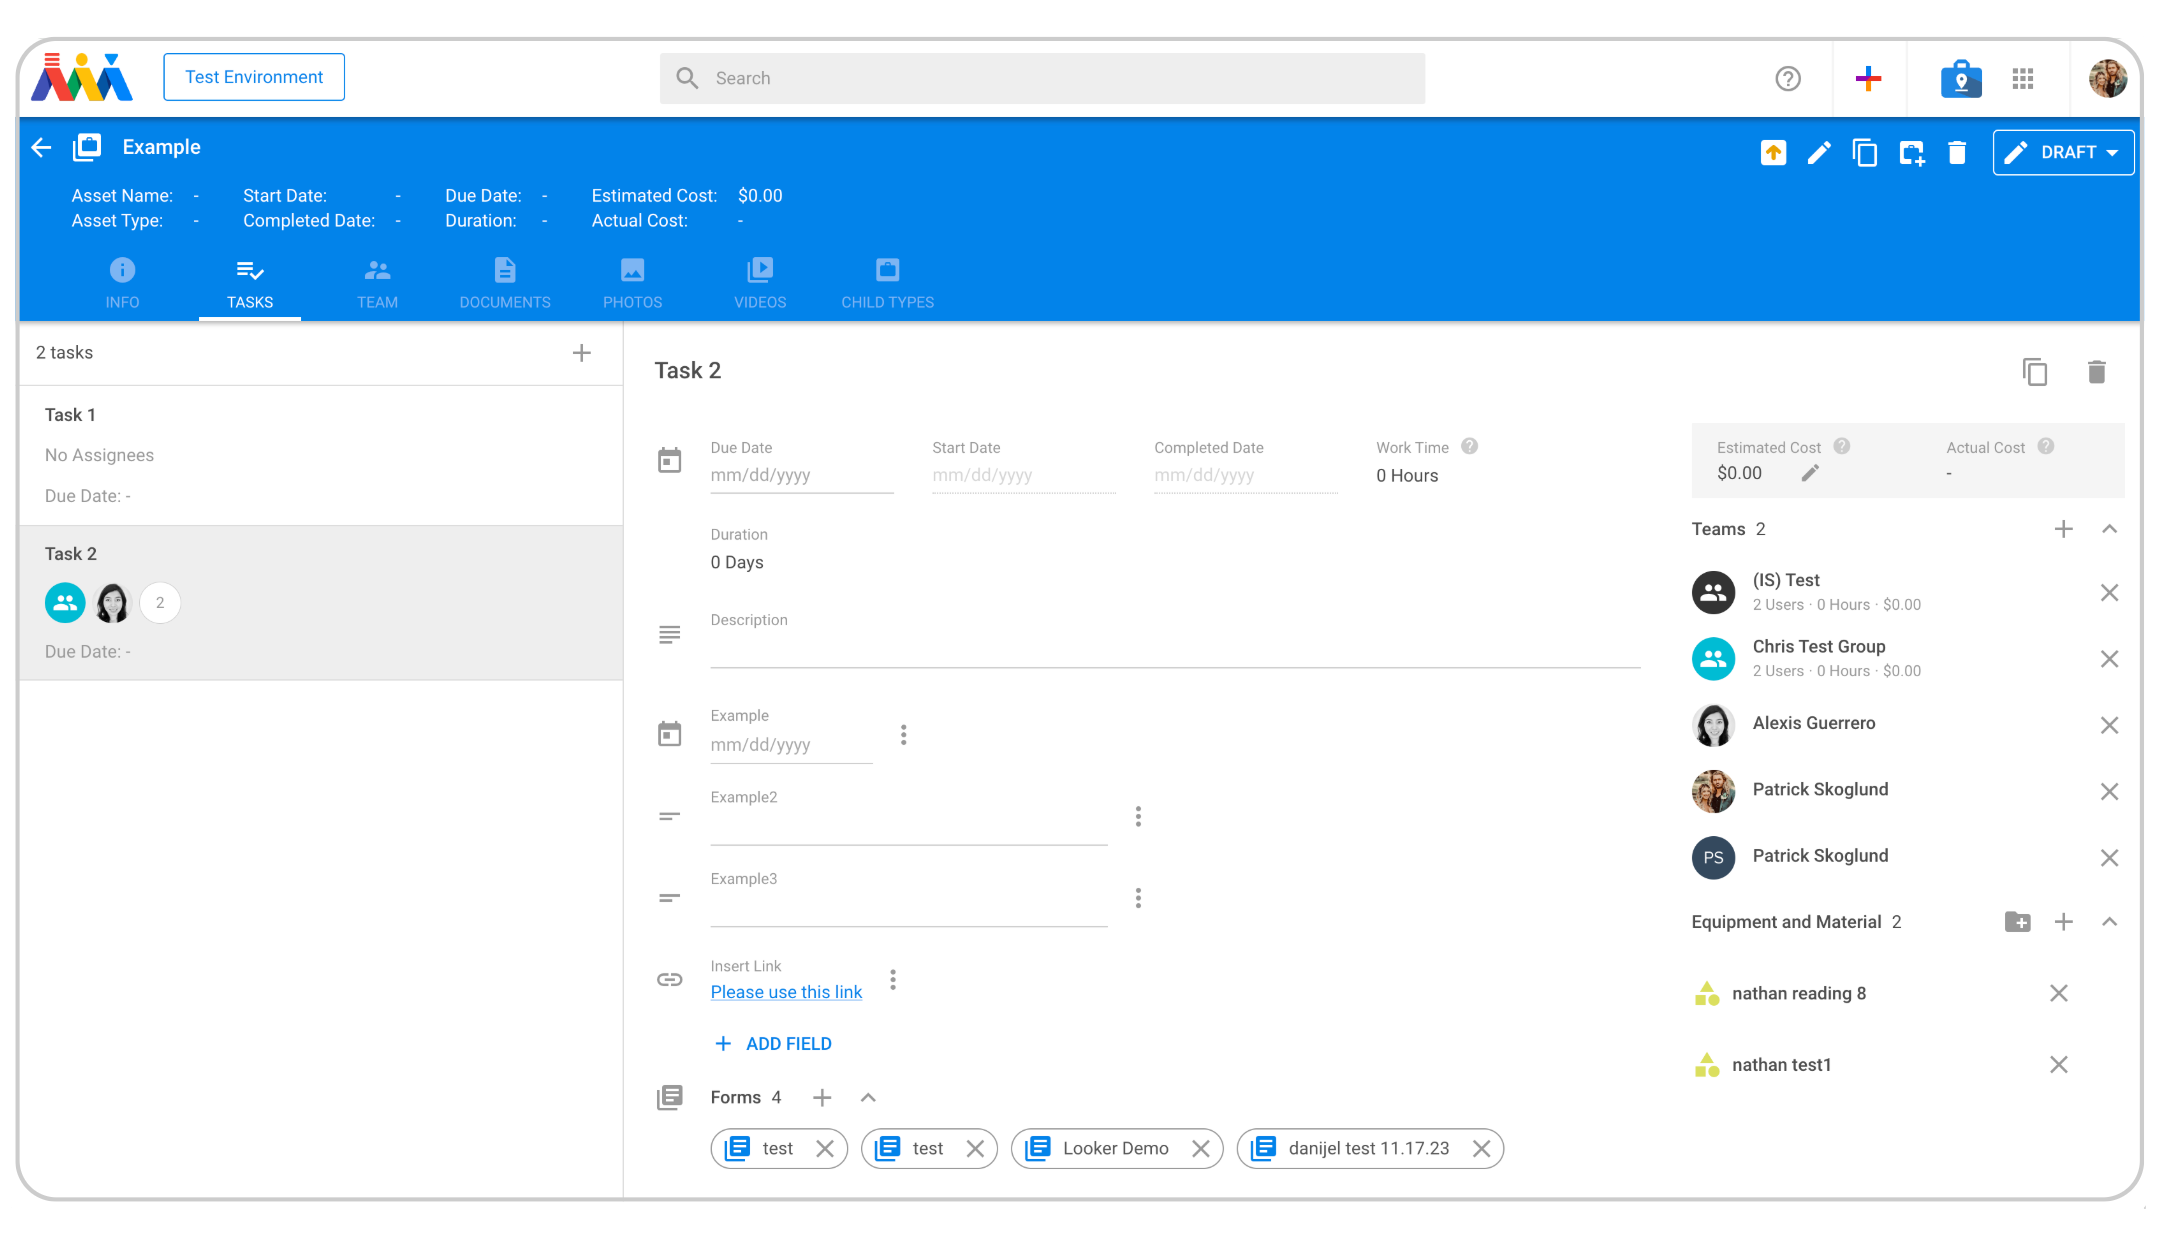The image size is (2160, 1240).
Task: Click the Due Date field for Task 2
Action: 801,475
